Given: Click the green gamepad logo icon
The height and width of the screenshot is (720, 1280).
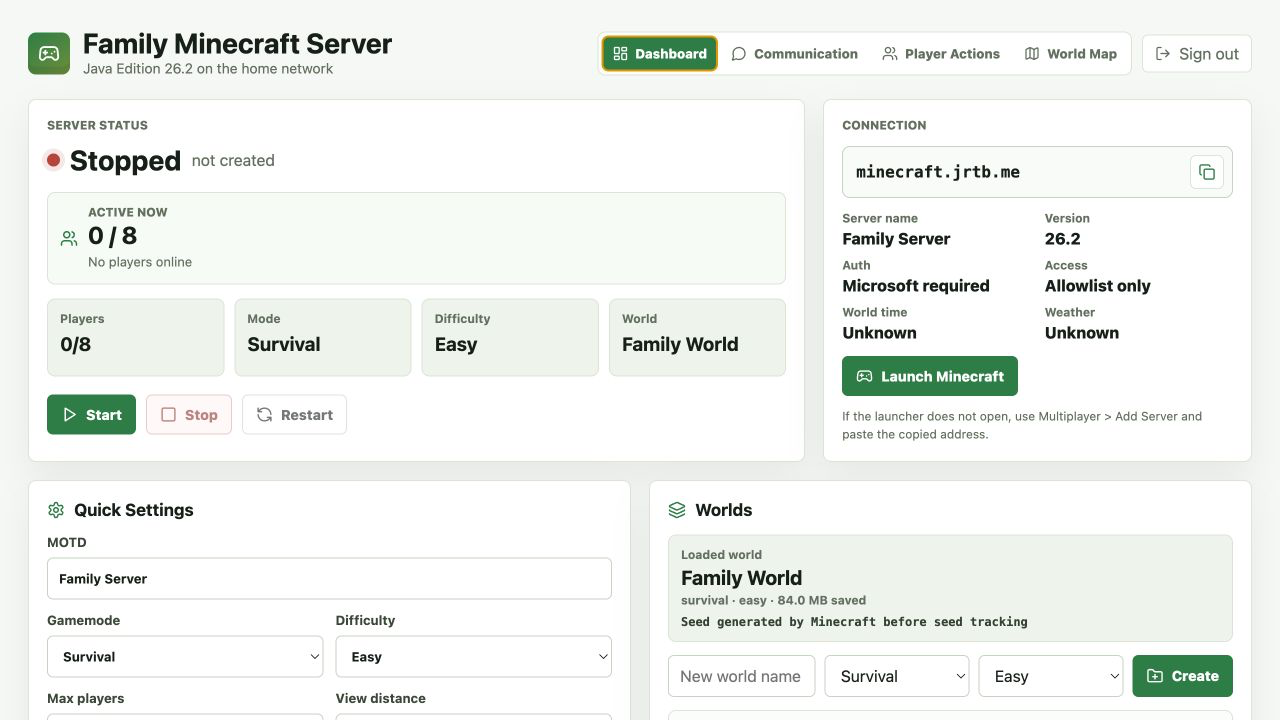Looking at the screenshot, I should click(x=49, y=53).
